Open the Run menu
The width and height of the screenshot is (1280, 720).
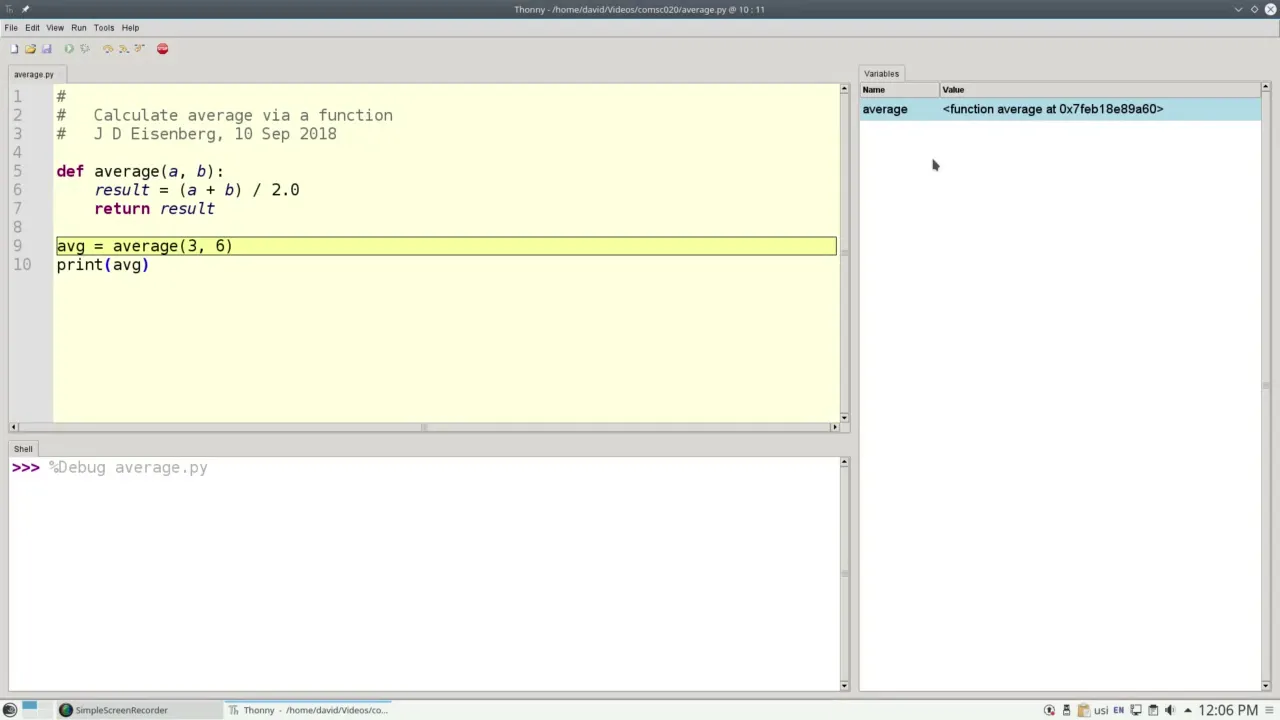79,28
